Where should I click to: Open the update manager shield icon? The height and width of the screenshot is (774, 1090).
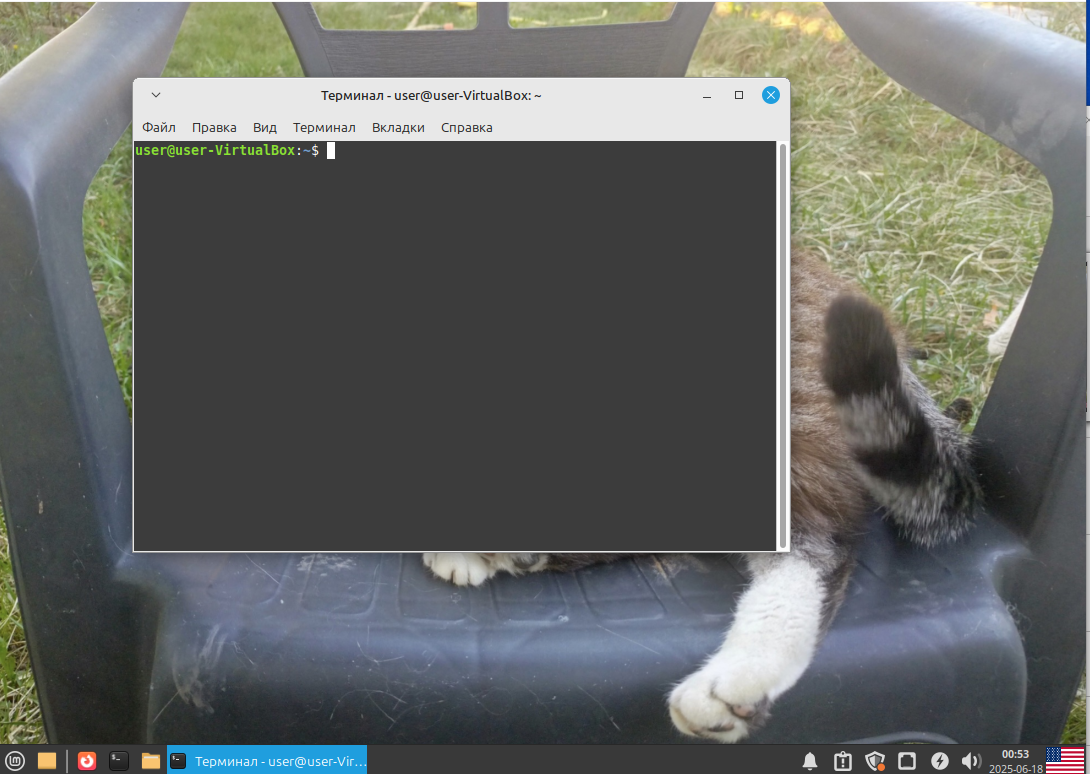click(875, 761)
